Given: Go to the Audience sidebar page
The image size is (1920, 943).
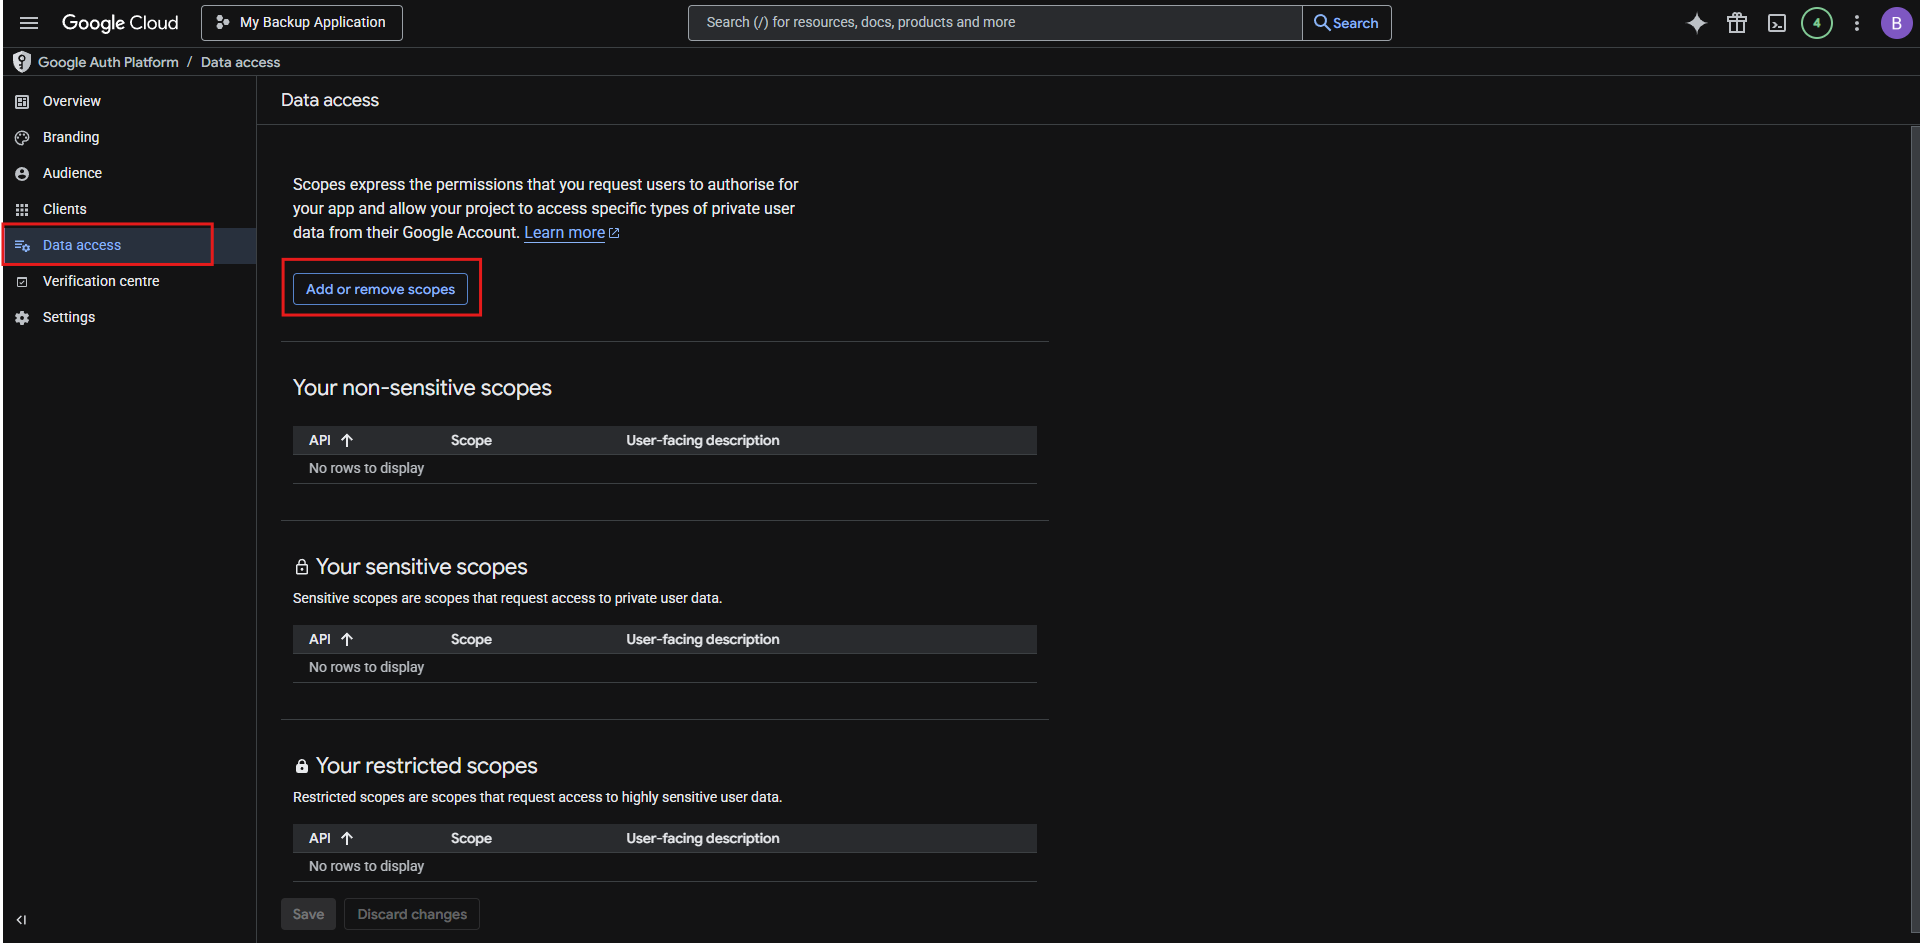Looking at the screenshot, I should click(x=128, y=173).
